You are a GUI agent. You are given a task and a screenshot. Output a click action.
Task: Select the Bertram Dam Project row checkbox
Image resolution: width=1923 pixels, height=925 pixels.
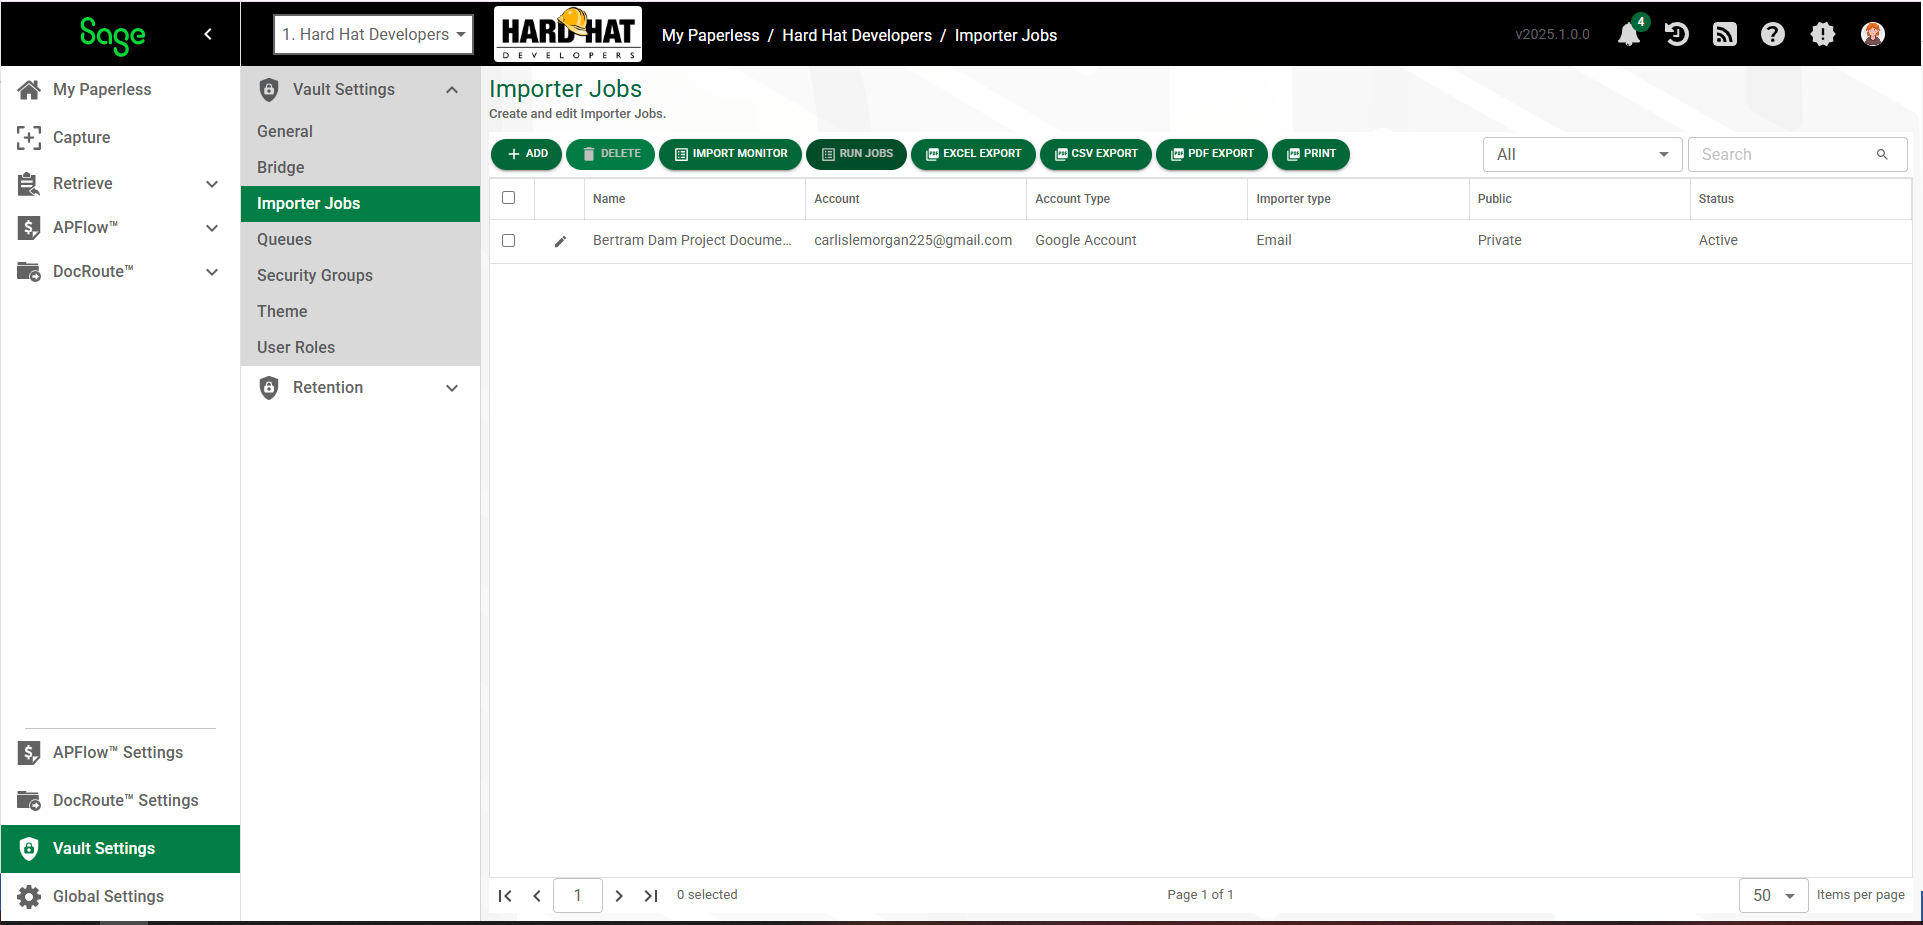508,241
